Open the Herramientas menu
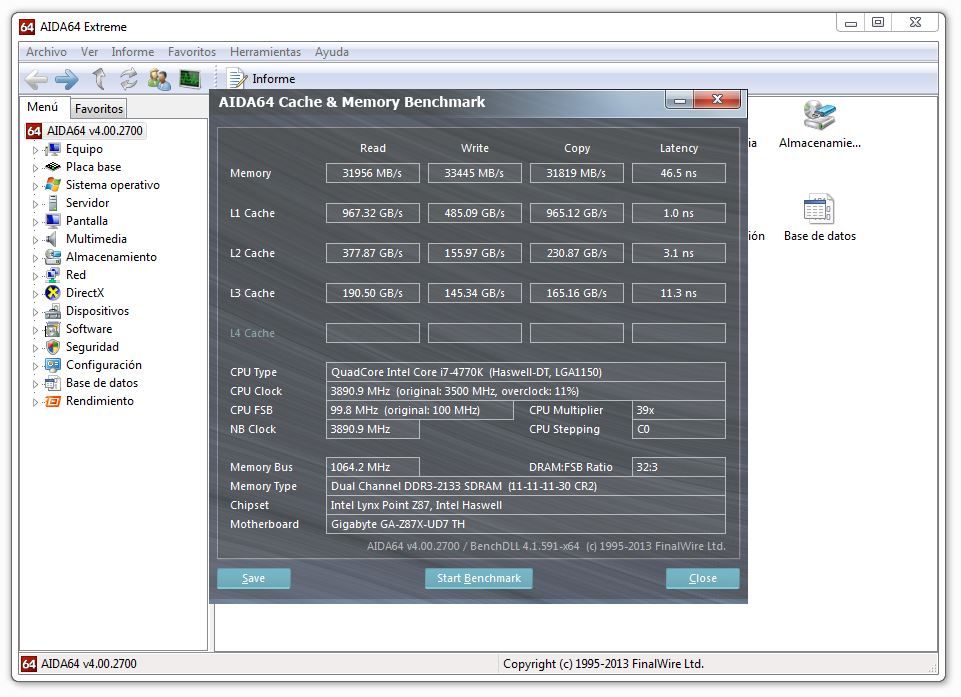961x697 pixels. pyautogui.click(x=265, y=52)
